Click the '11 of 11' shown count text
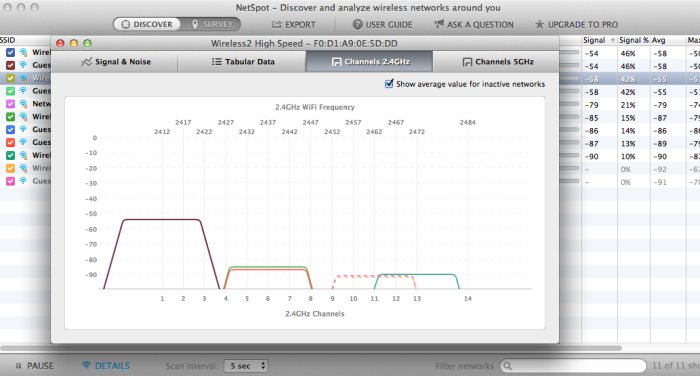Screen dimensions: 700x376 (x=675, y=366)
